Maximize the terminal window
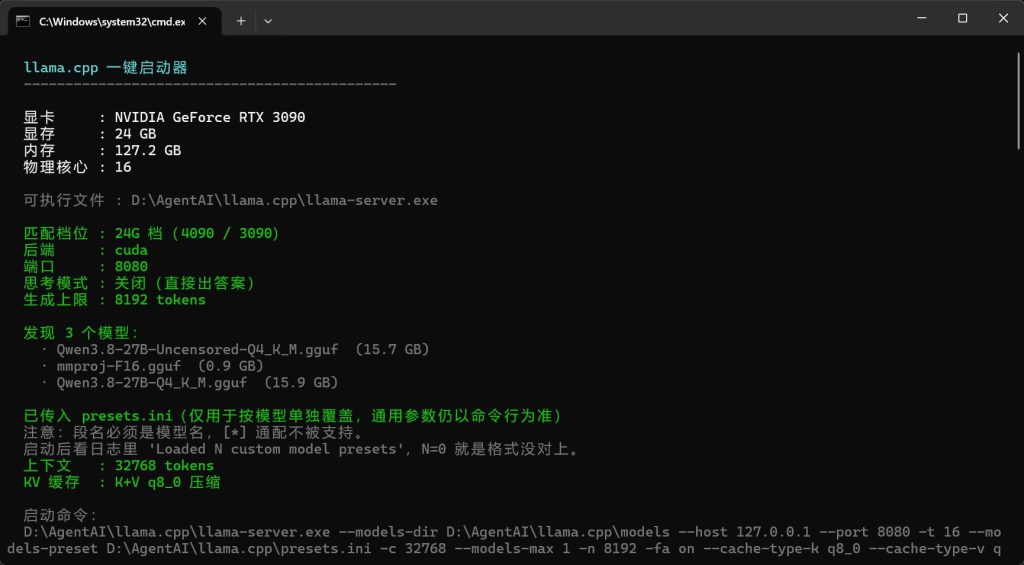1024x565 pixels. coord(963,18)
